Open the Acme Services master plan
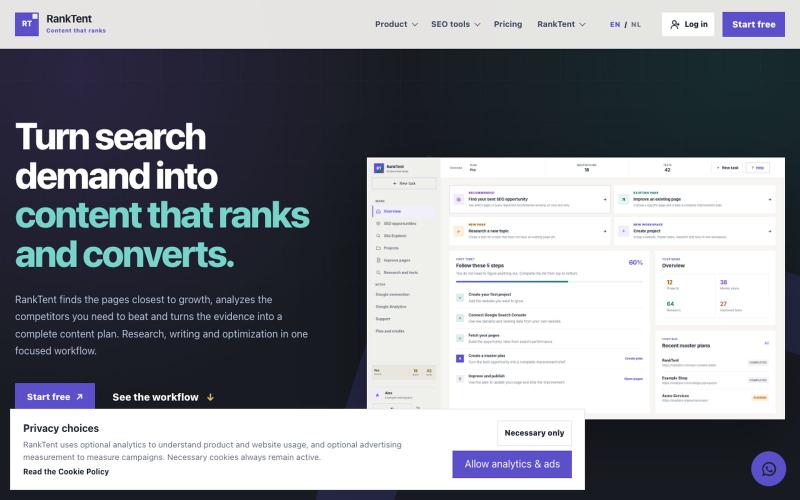Viewport: 800px width, 500px height. (x=715, y=398)
